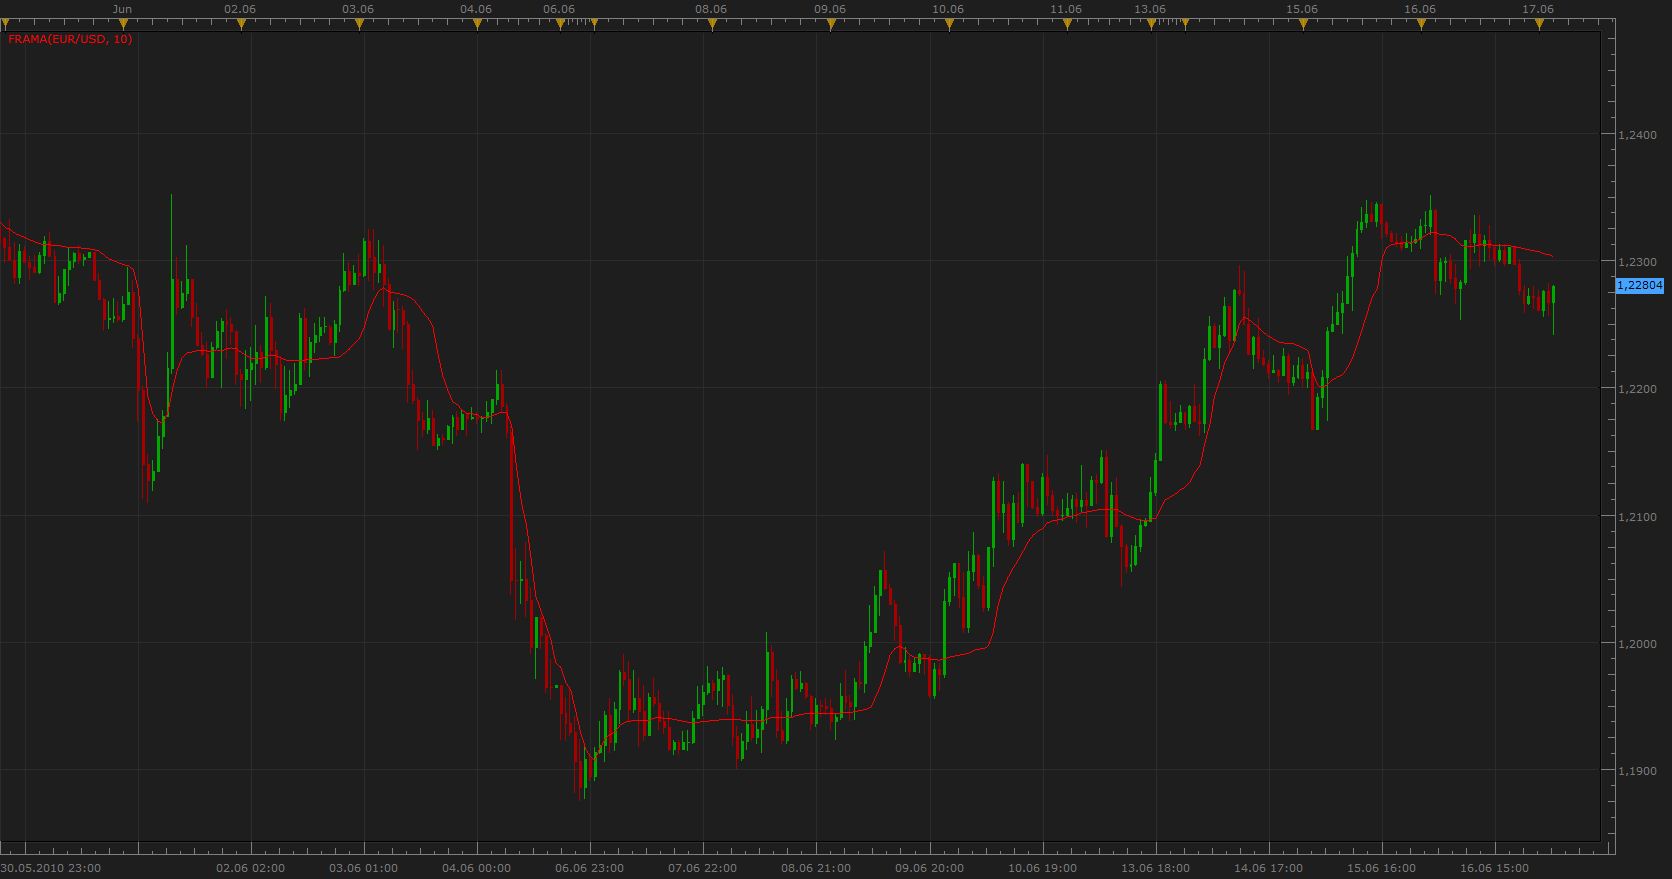This screenshot has height=879, width=1672.
Task: Click the 1,2300 price level label
Action: [1637, 262]
